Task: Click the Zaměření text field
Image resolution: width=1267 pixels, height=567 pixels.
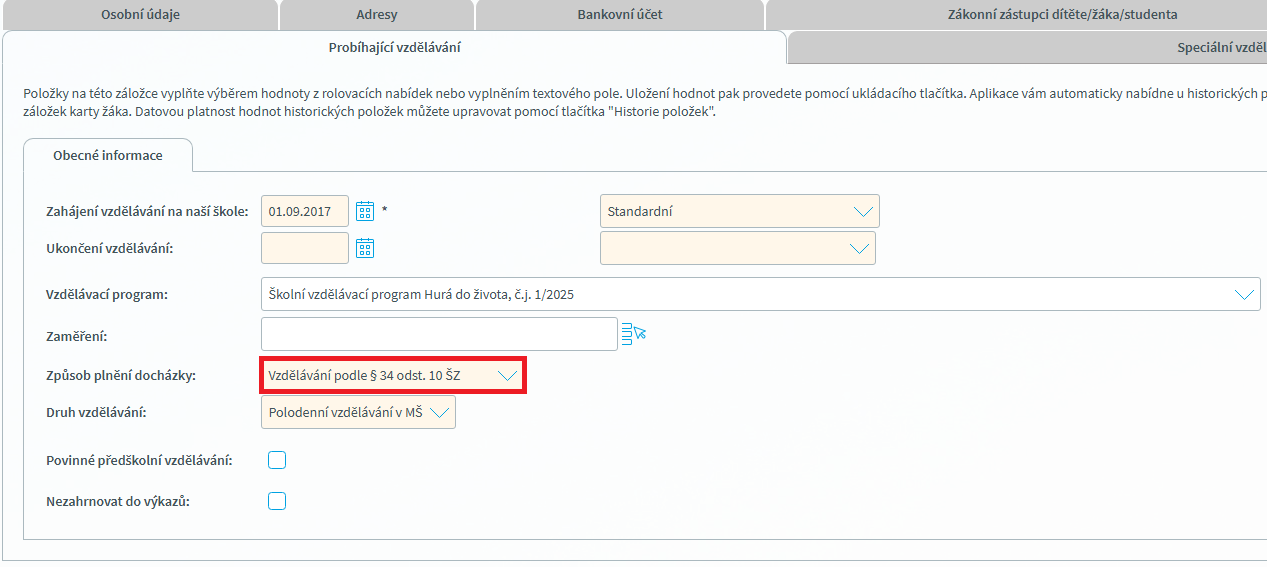Action: tap(439, 333)
